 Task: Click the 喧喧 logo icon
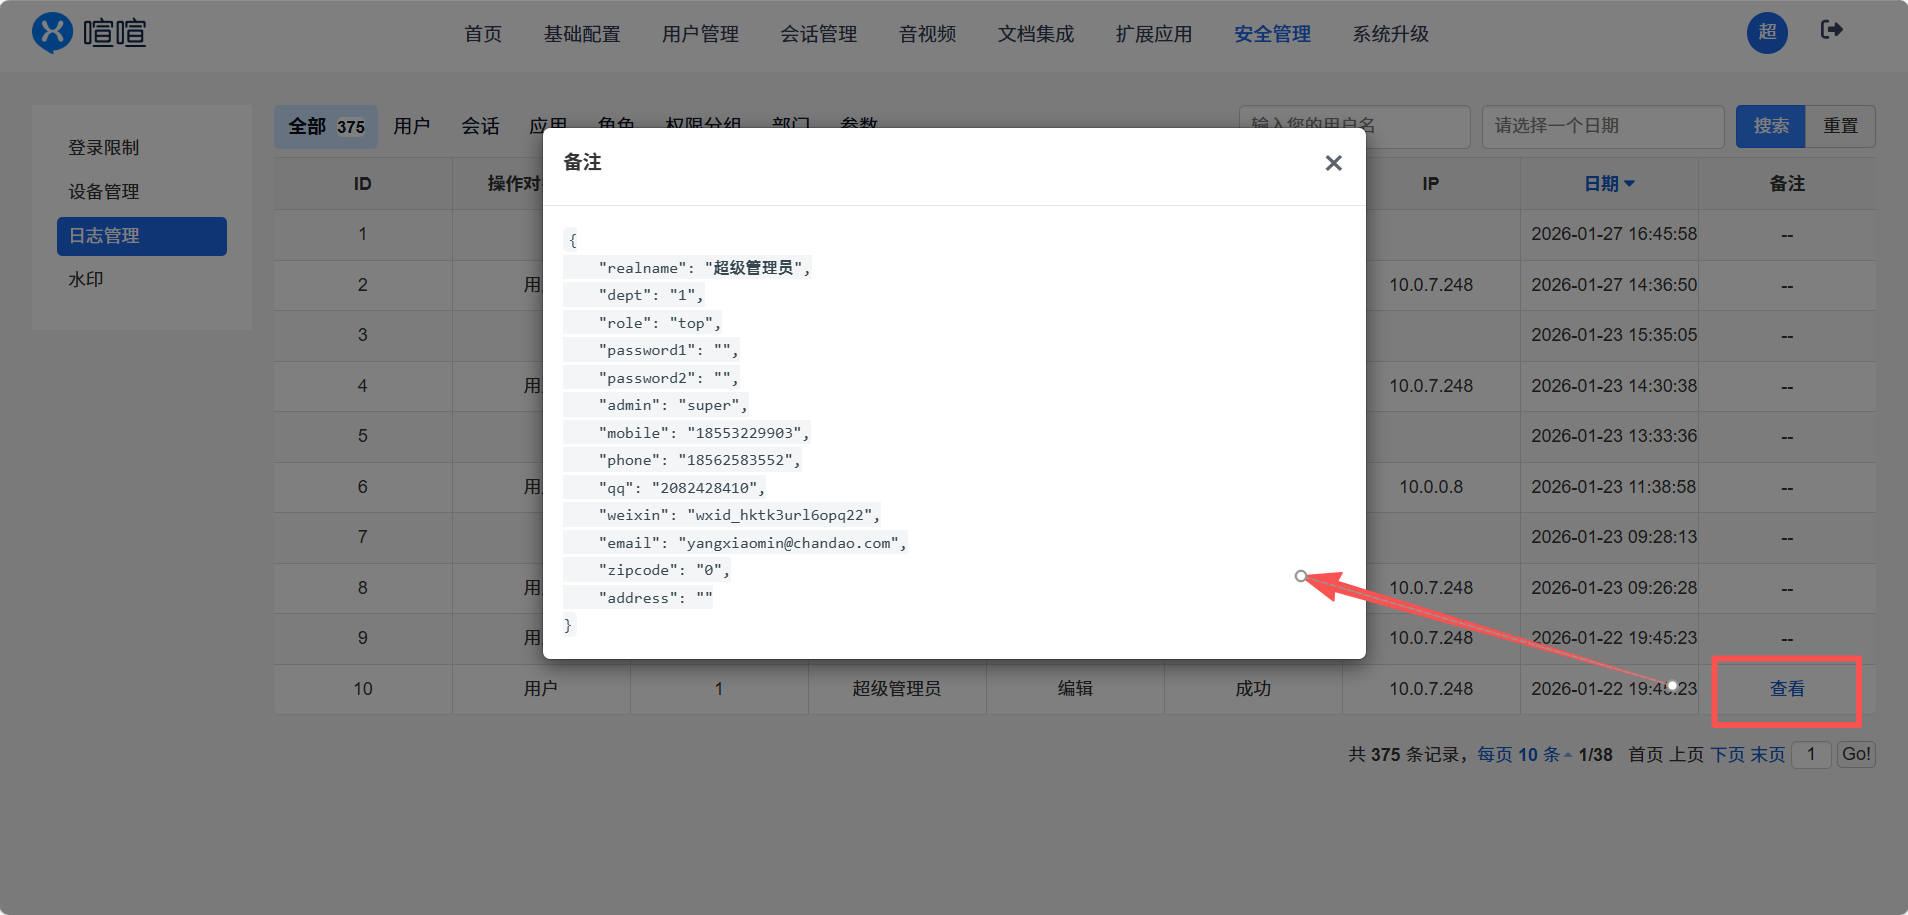pyautogui.click(x=52, y=33)
